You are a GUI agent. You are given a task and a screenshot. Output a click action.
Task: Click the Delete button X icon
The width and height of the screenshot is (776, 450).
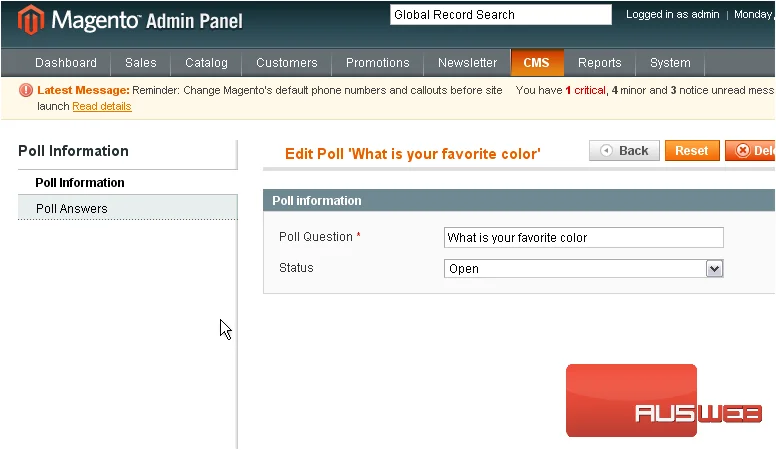click(742, 150)
